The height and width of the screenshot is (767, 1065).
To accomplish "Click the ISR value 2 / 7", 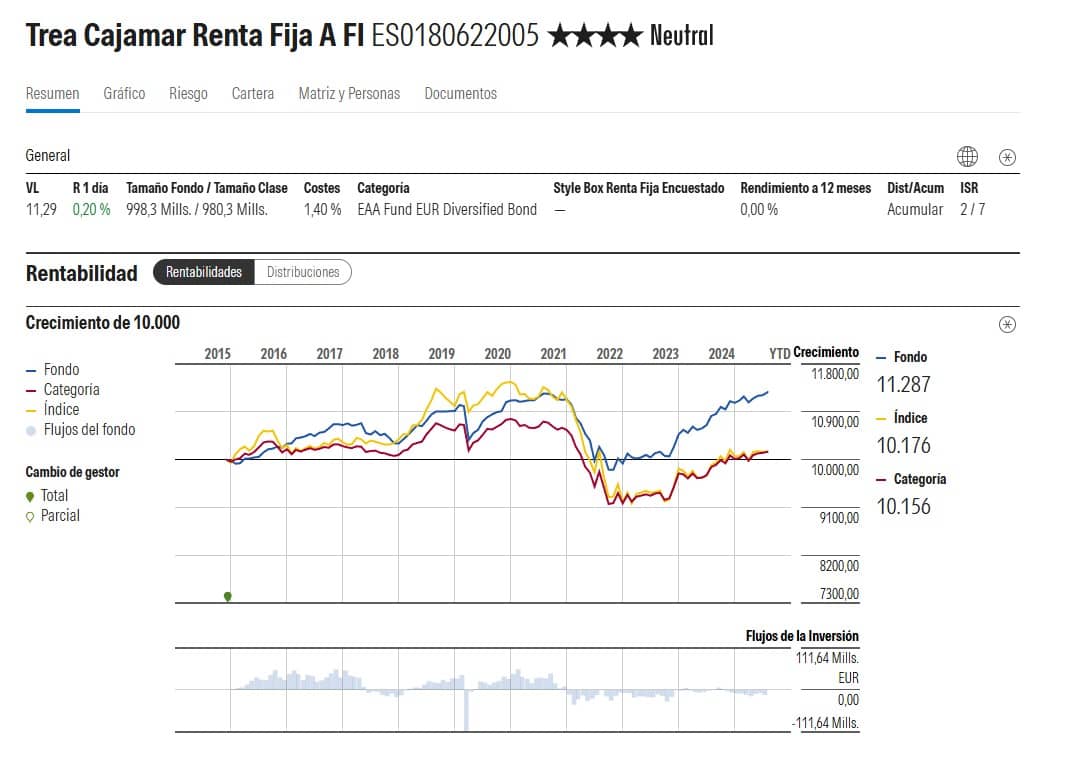I will point(972,209).
